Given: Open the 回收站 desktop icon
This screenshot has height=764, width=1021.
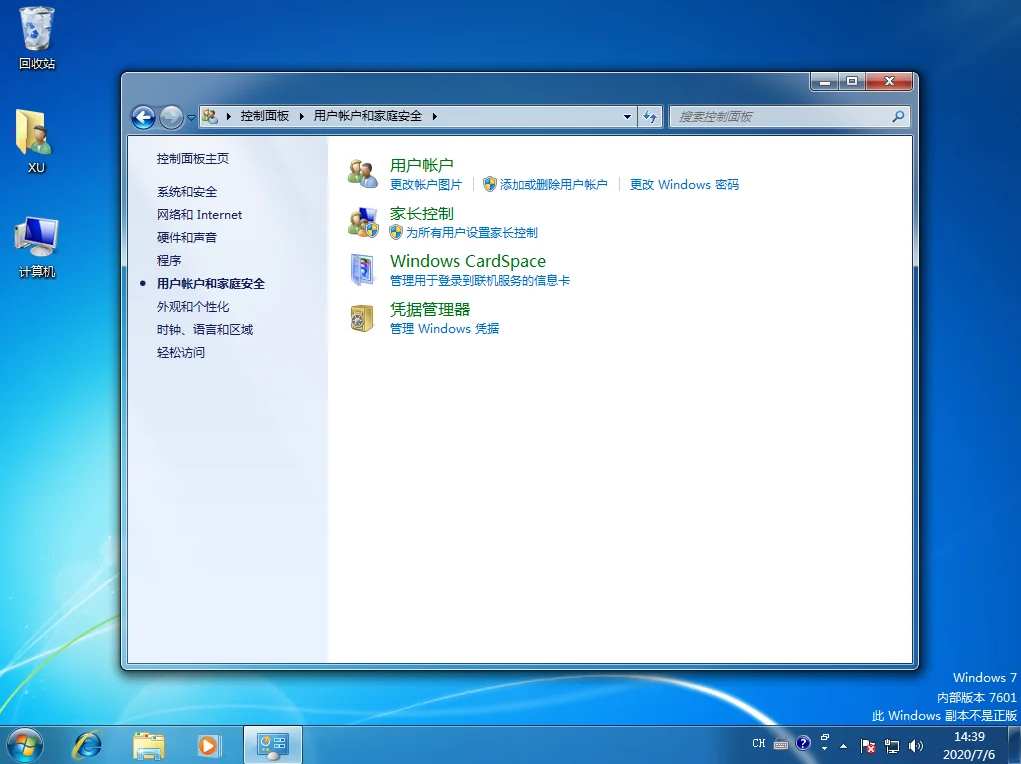Looking at the screenshot, I should point(35,35).
